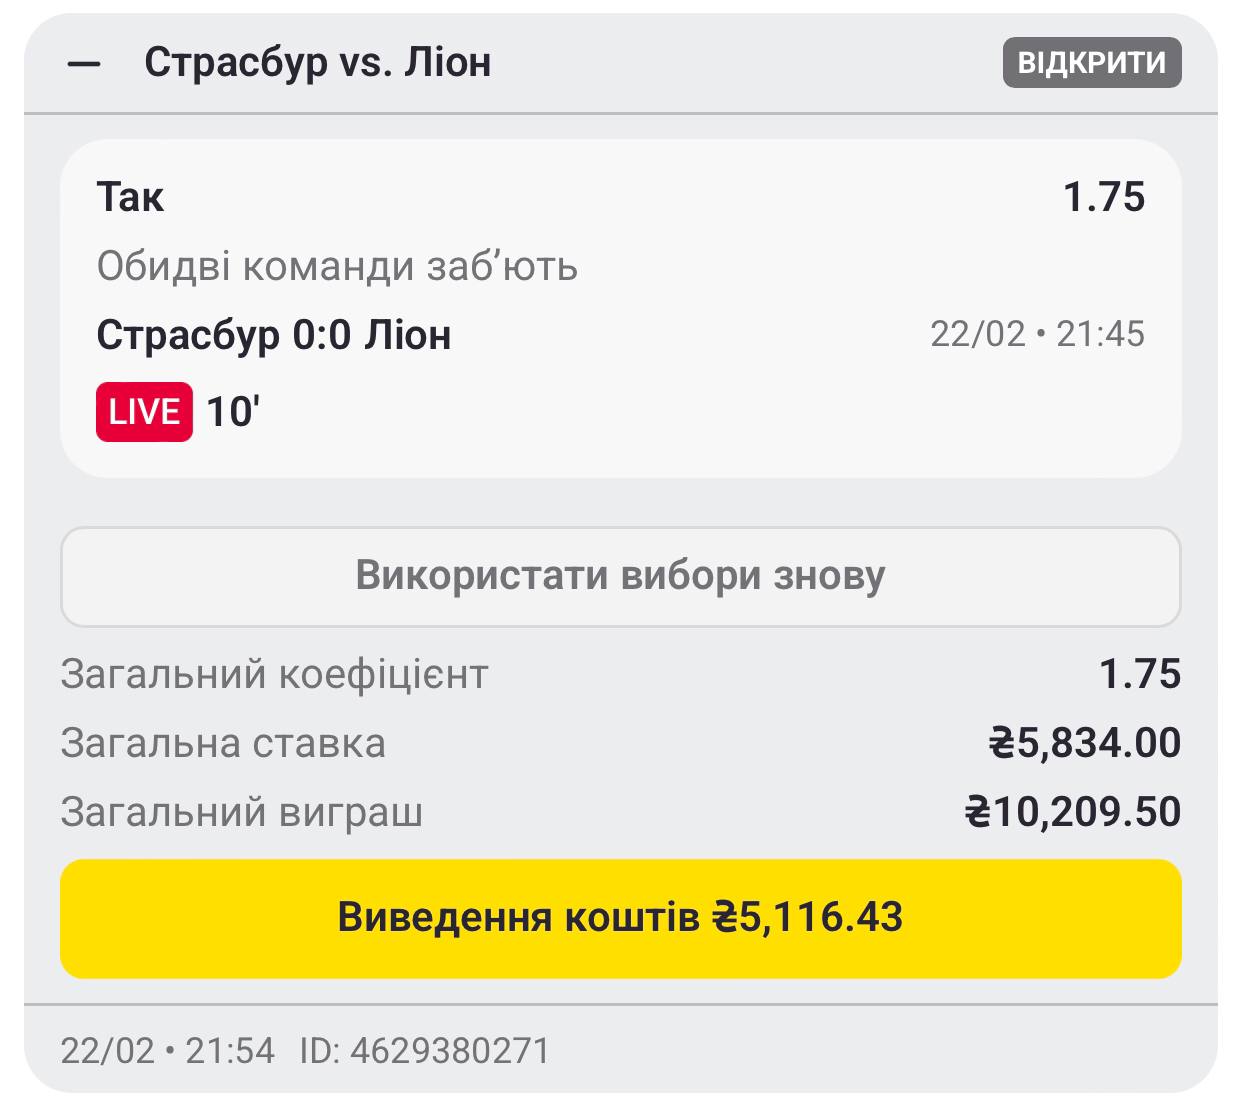1242x1118 pixels.
Task: Click the Страсбур vs. Ліон header title
Action: click(x=317, y=63)
